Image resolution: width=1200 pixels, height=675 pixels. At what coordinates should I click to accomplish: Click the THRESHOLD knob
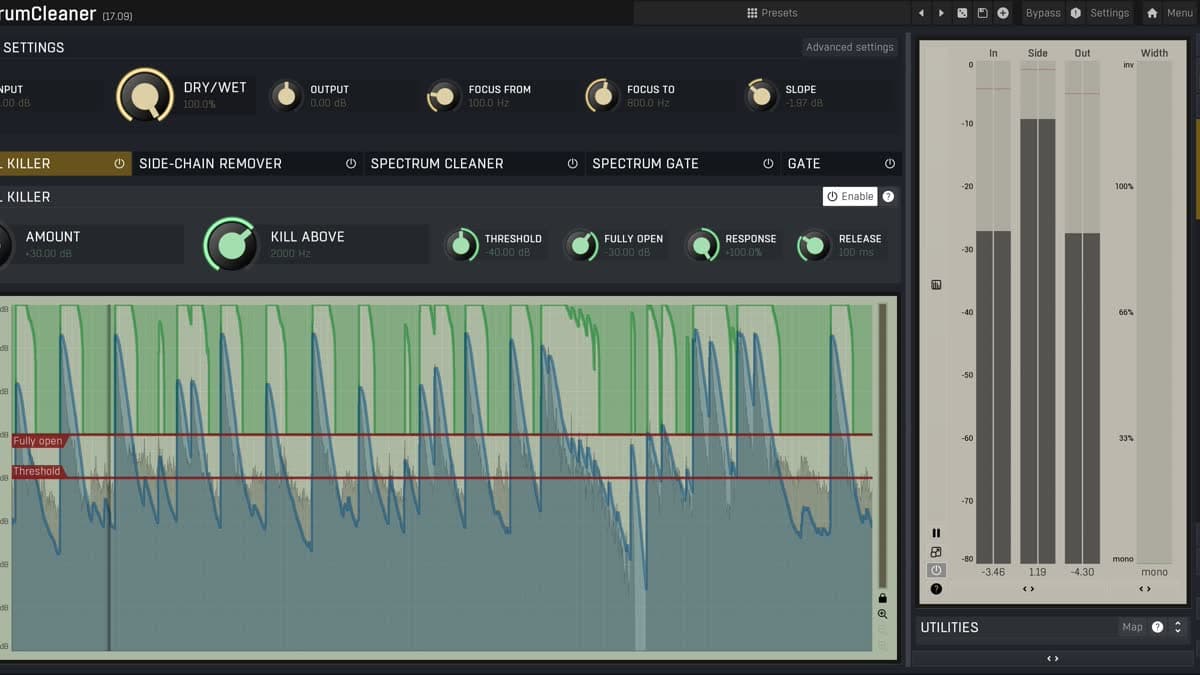coord(461,245)
